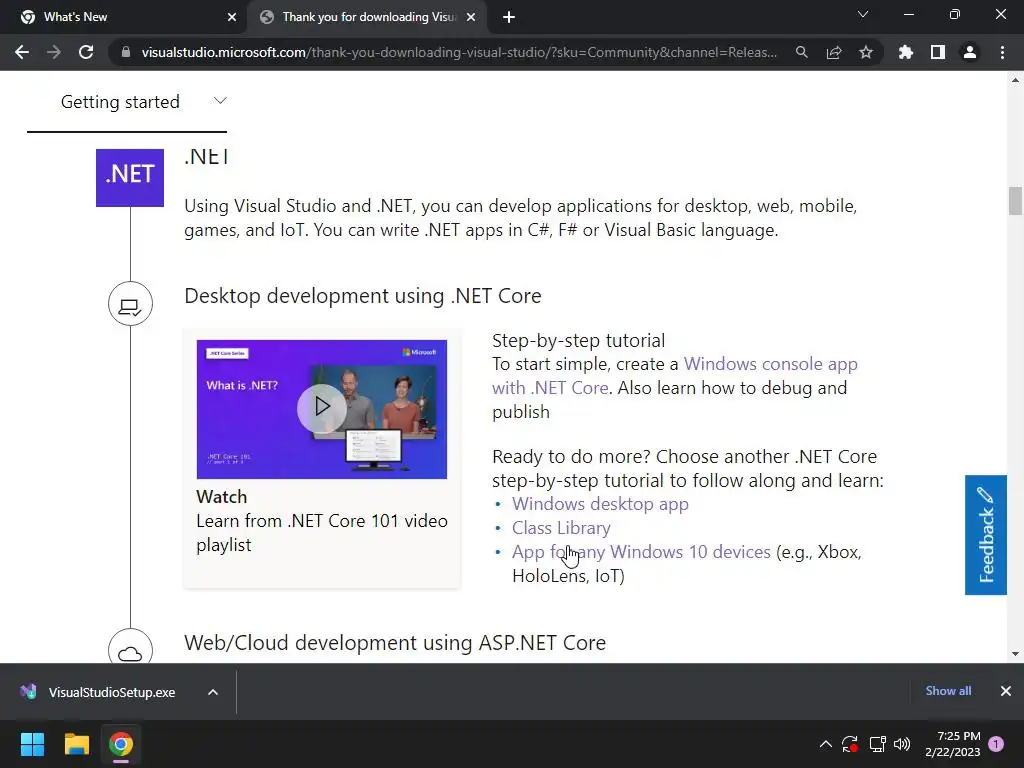This screenshot has width=1024, height=768.
Task: Open a new browser tab
Action: [509, 17]
